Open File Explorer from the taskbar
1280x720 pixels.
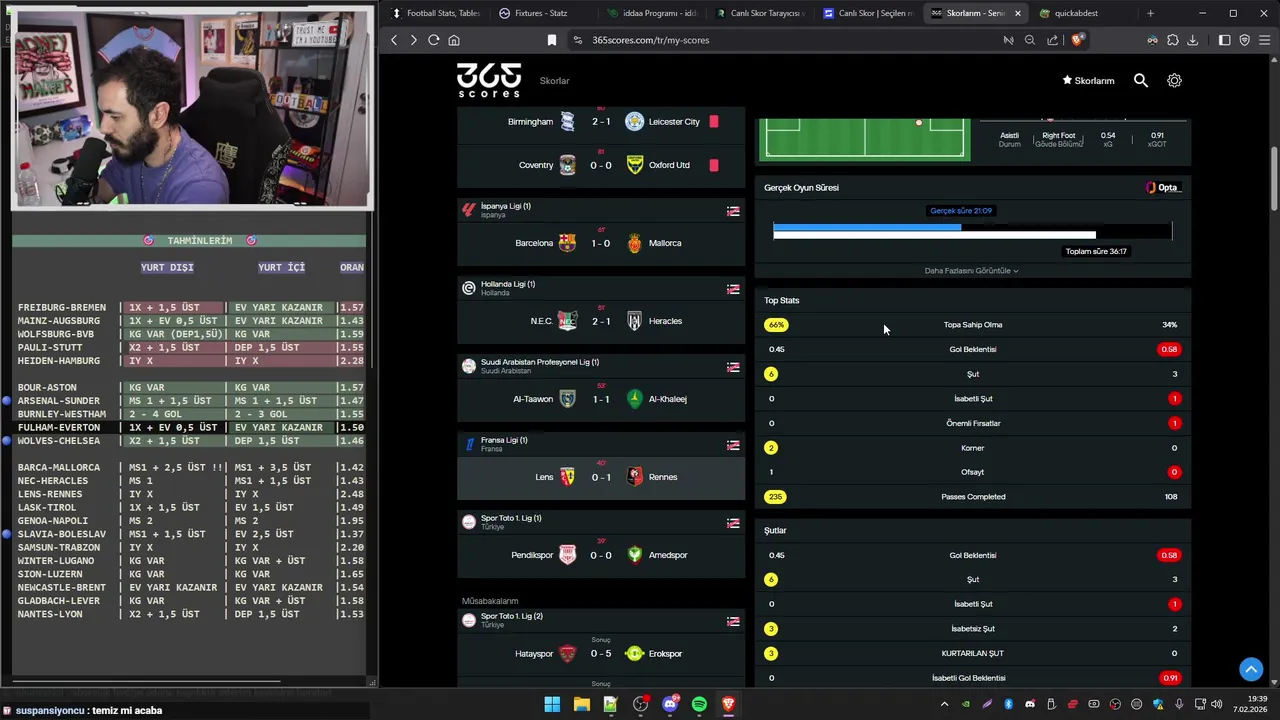(581, 704)
